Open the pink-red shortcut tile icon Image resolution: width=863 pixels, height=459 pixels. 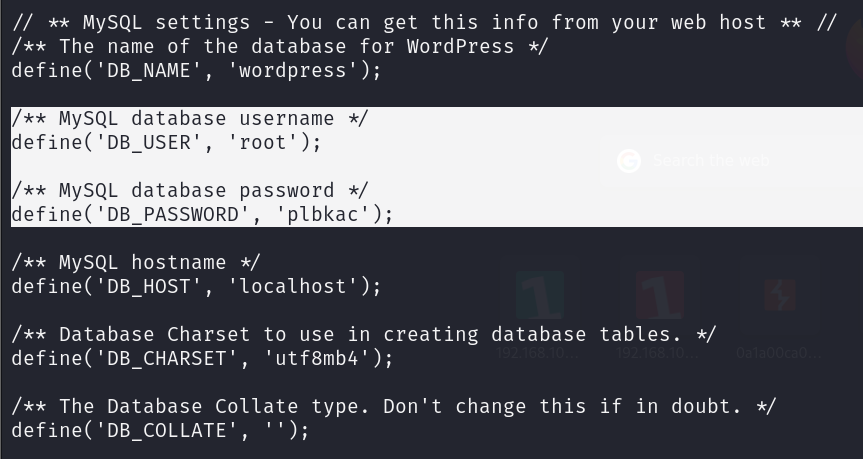point(660,295)
